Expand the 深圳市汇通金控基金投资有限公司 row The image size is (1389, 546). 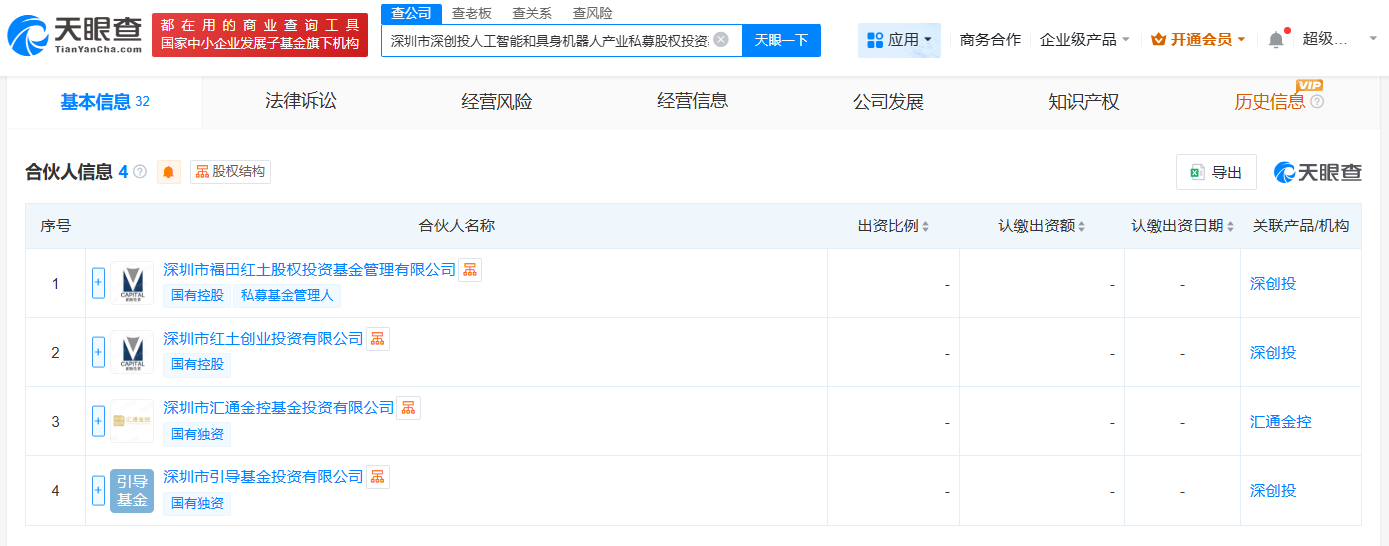point(98,421)
